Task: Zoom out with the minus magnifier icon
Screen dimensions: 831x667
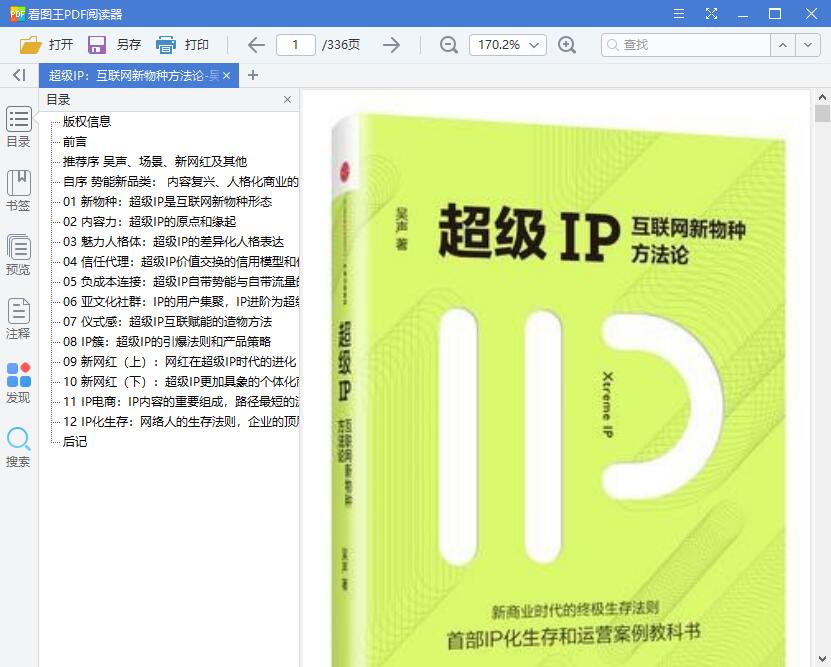Action: [x=448, y=45]
